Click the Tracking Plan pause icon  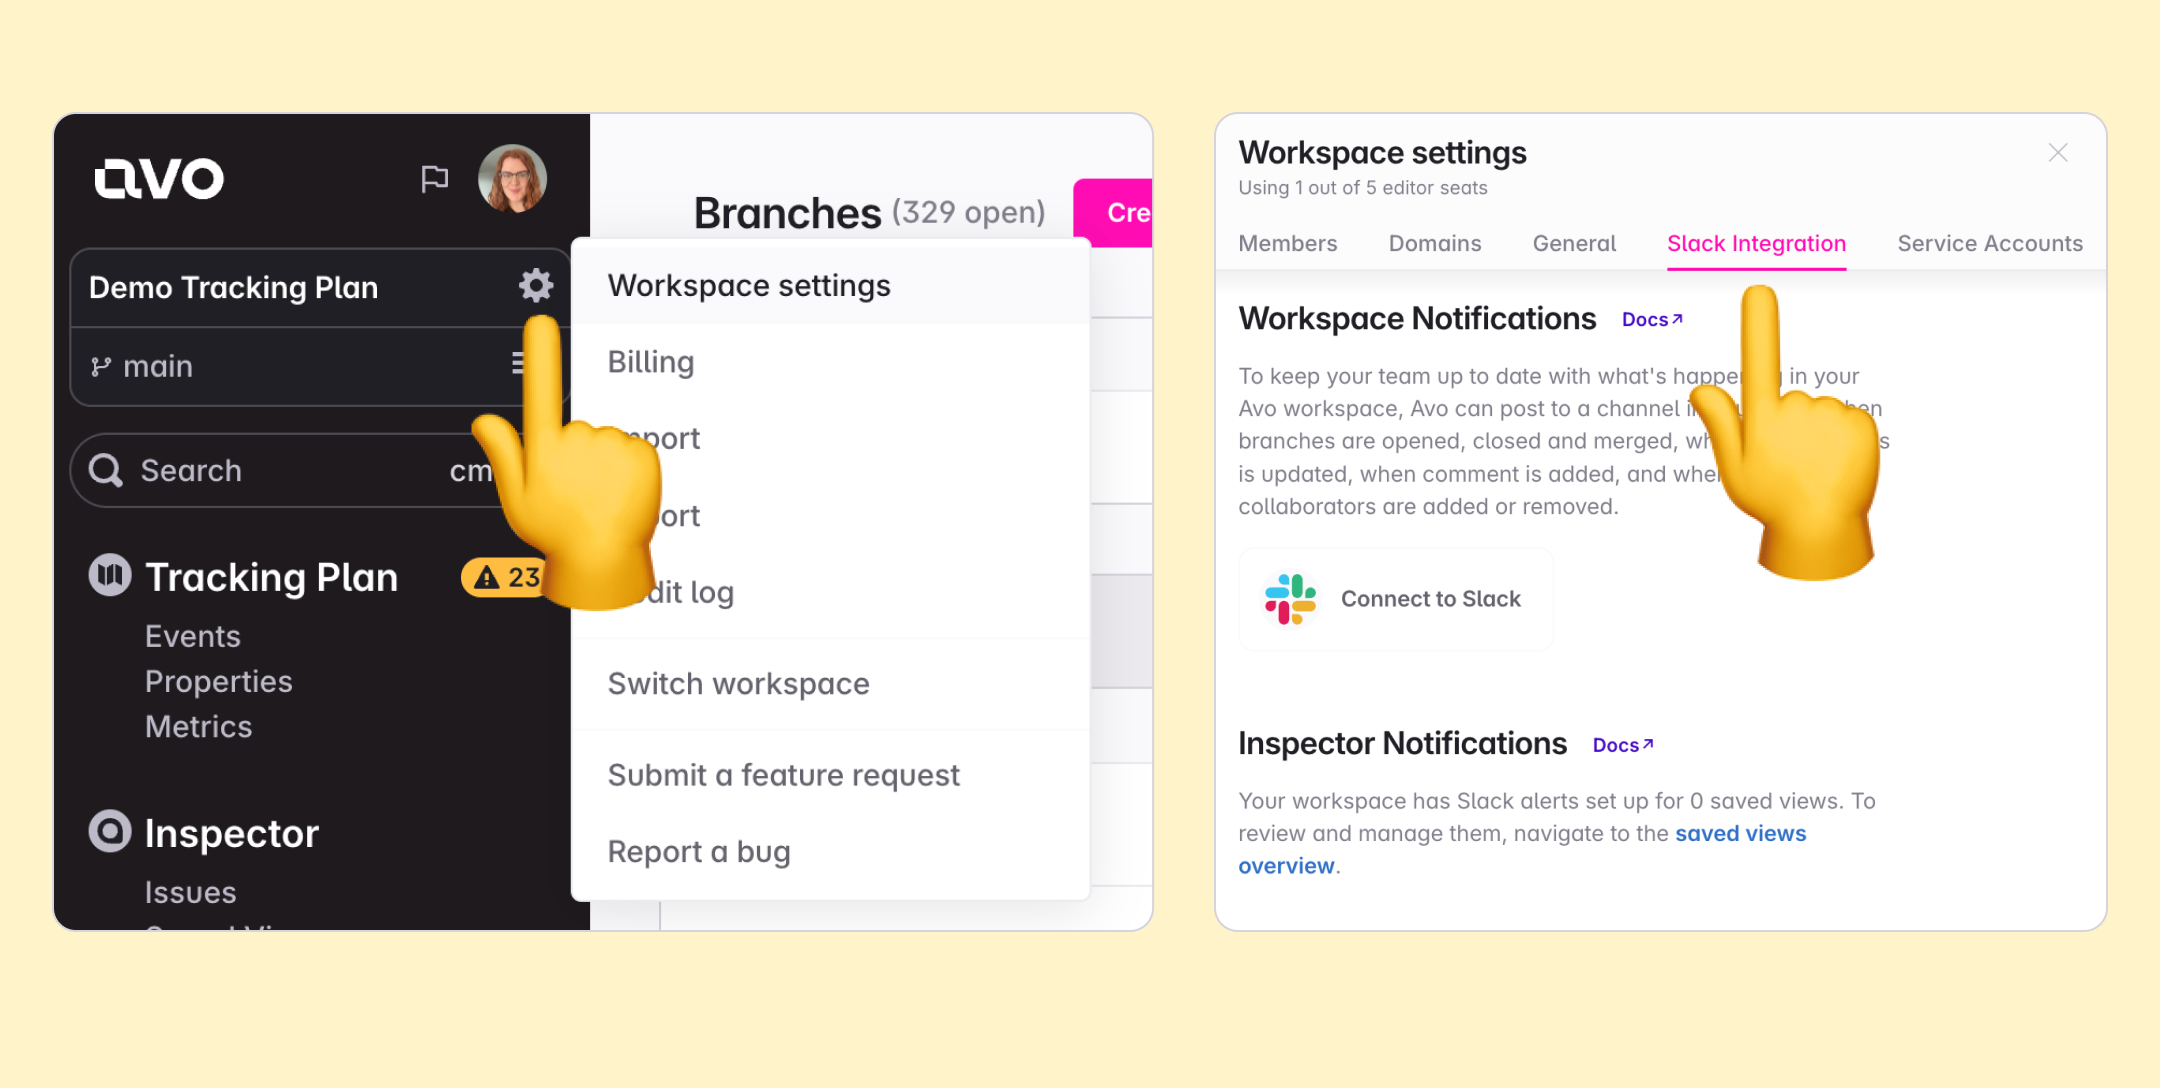tap(111, 575)
